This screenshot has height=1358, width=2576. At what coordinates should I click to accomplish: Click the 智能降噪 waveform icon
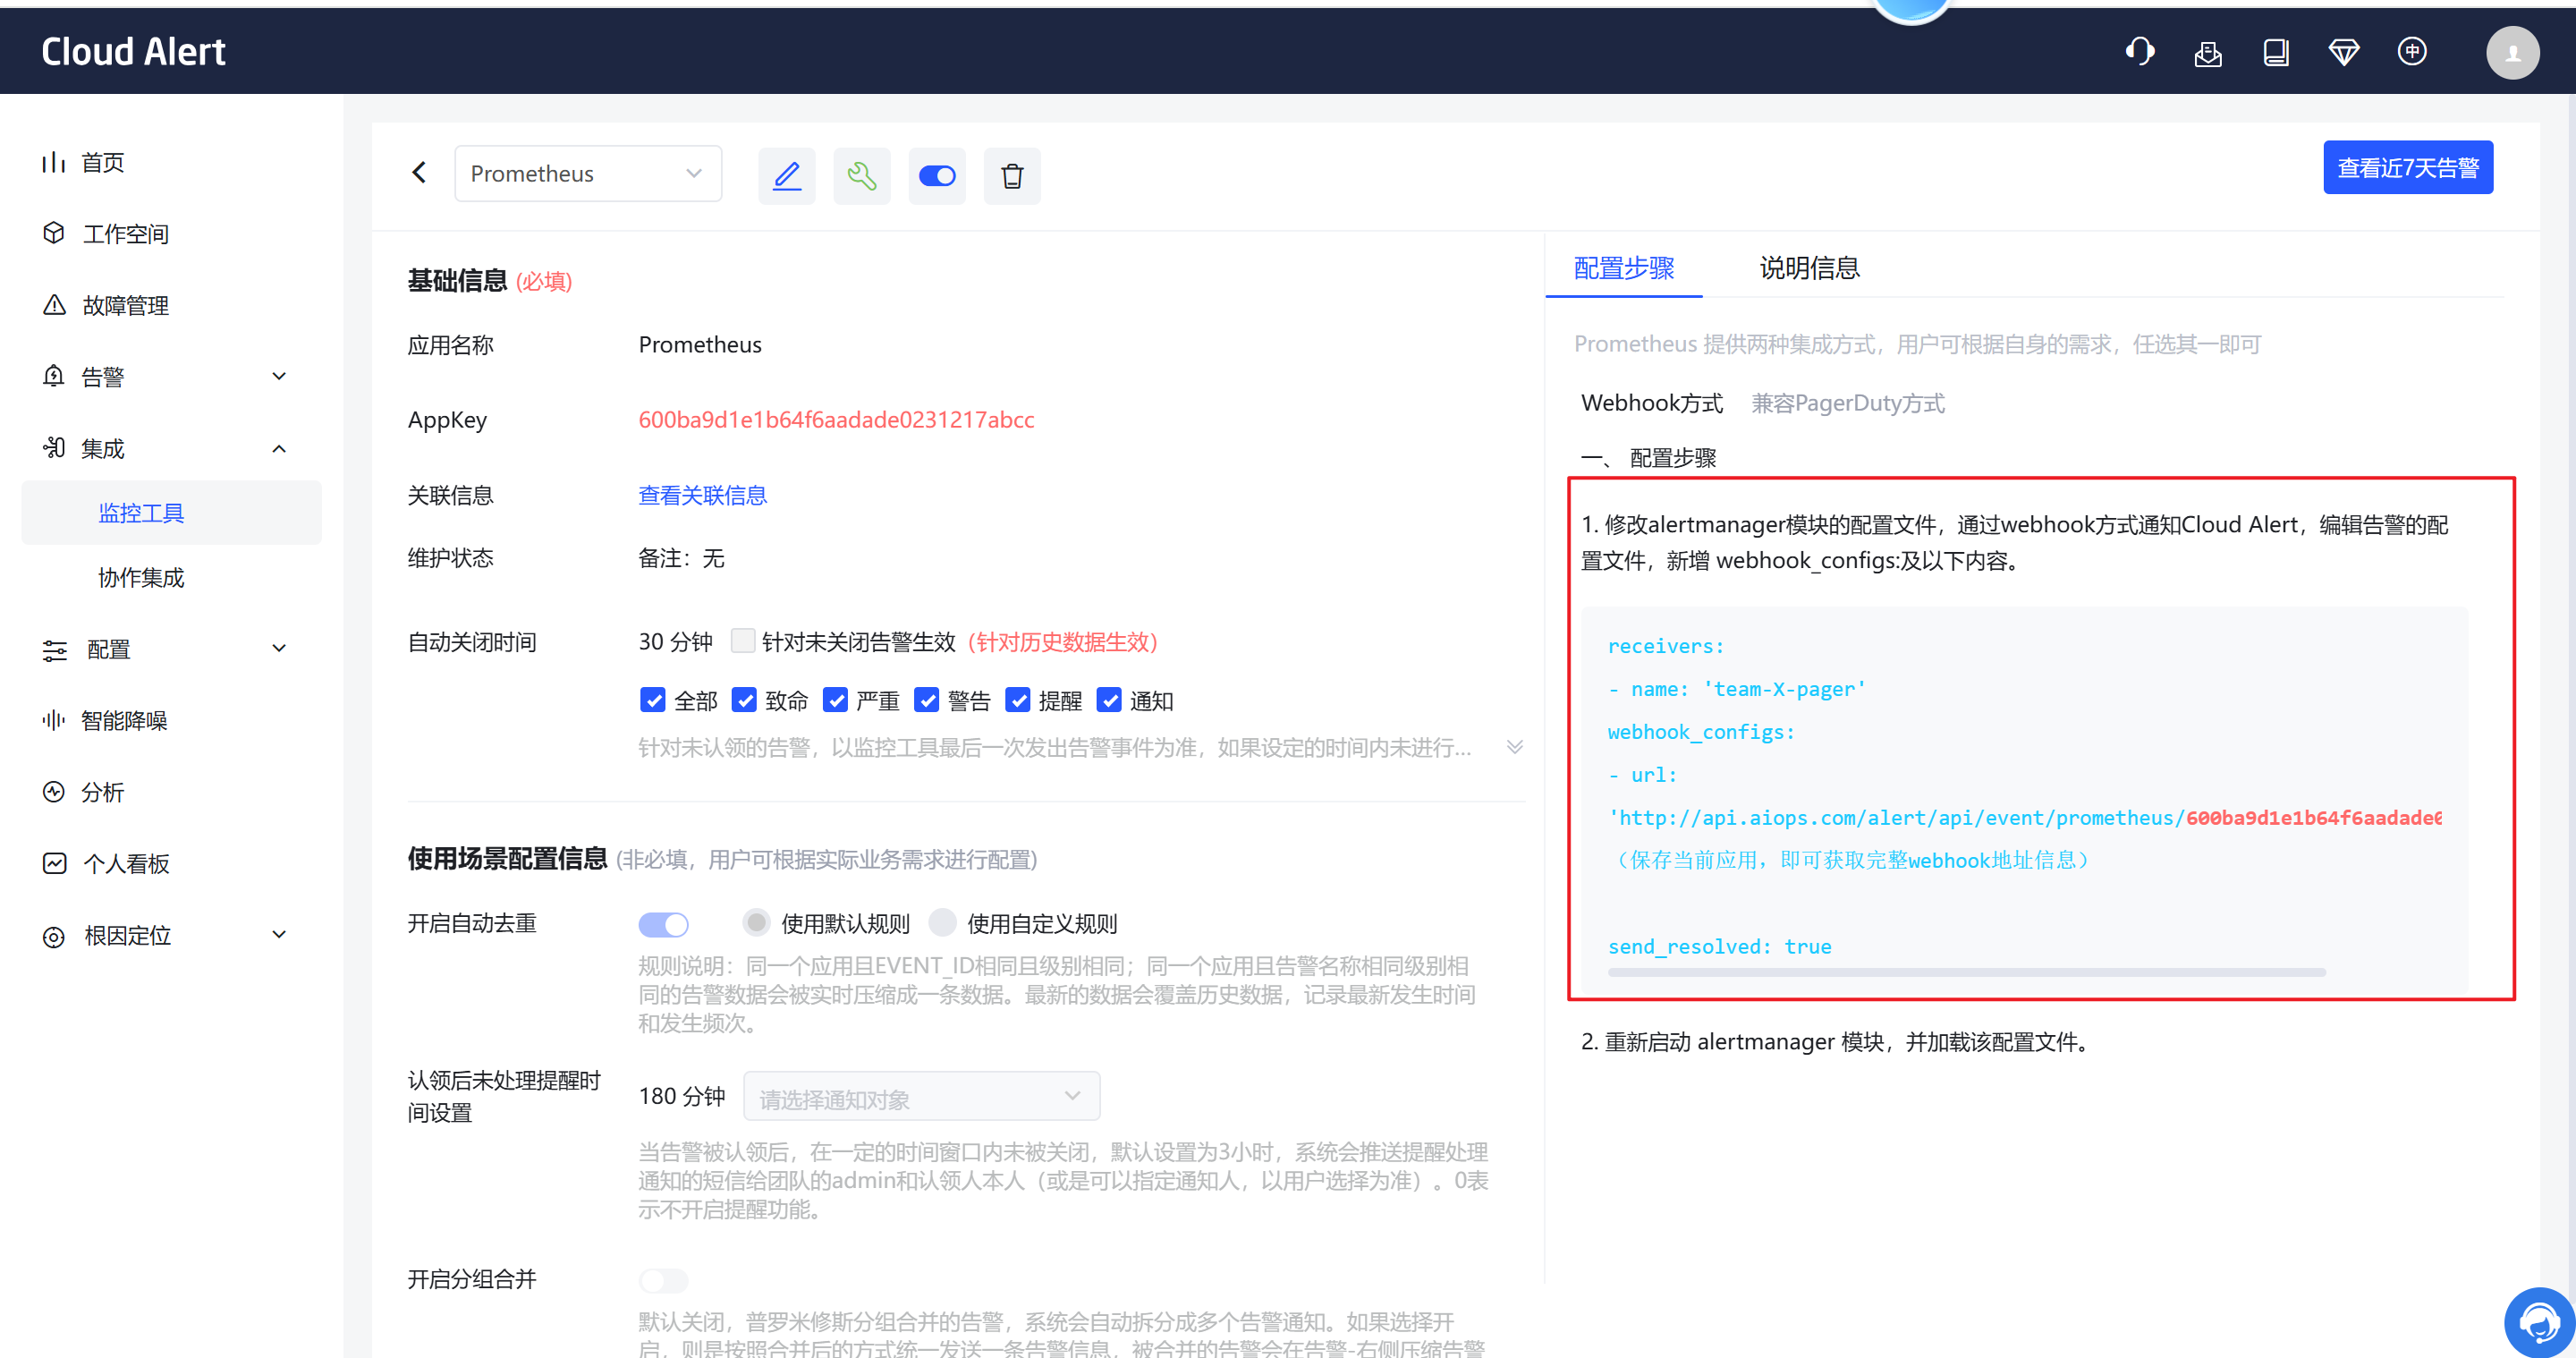[54, 720]
